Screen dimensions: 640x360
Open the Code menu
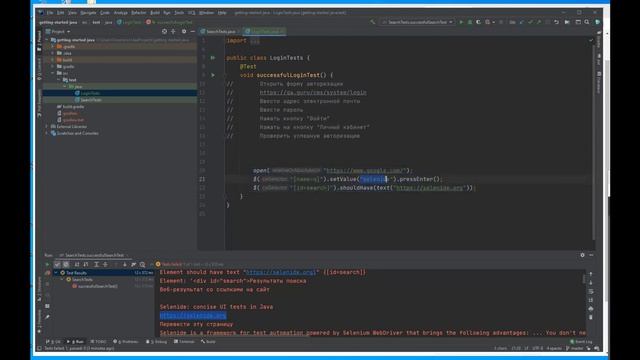pyautogui.click(x=105, y=13)
